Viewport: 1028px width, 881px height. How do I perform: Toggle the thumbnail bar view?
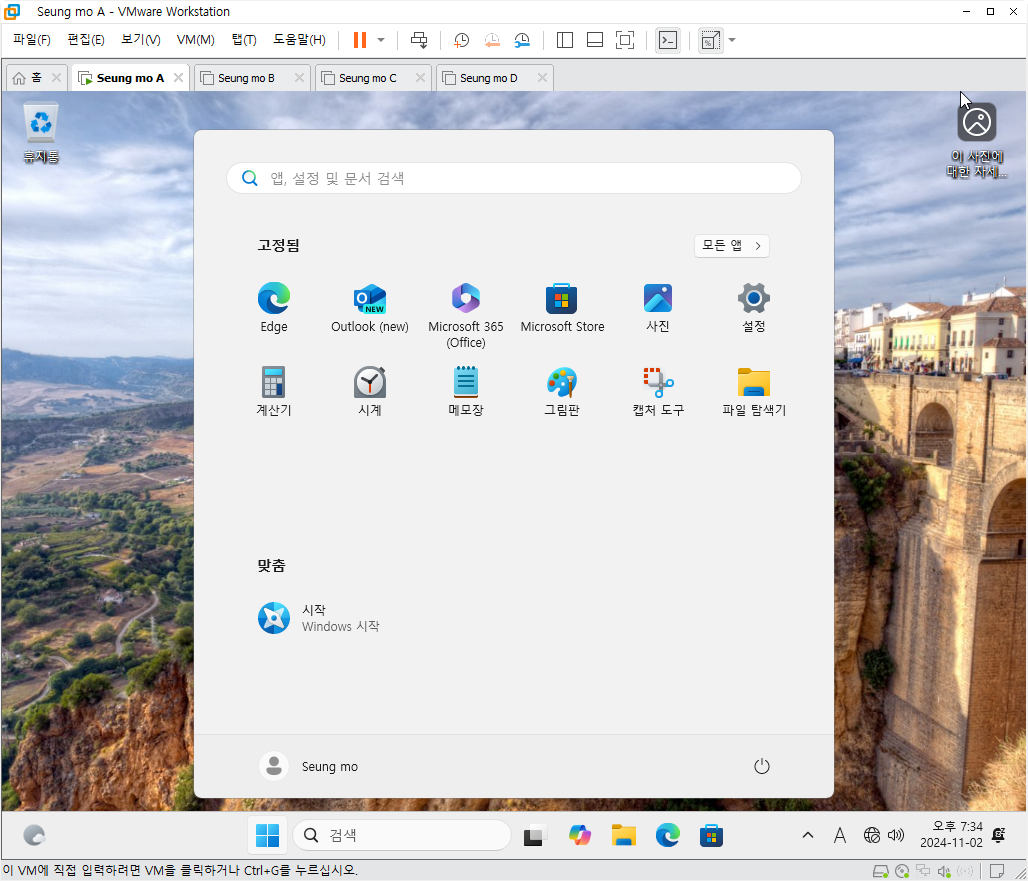595,40
